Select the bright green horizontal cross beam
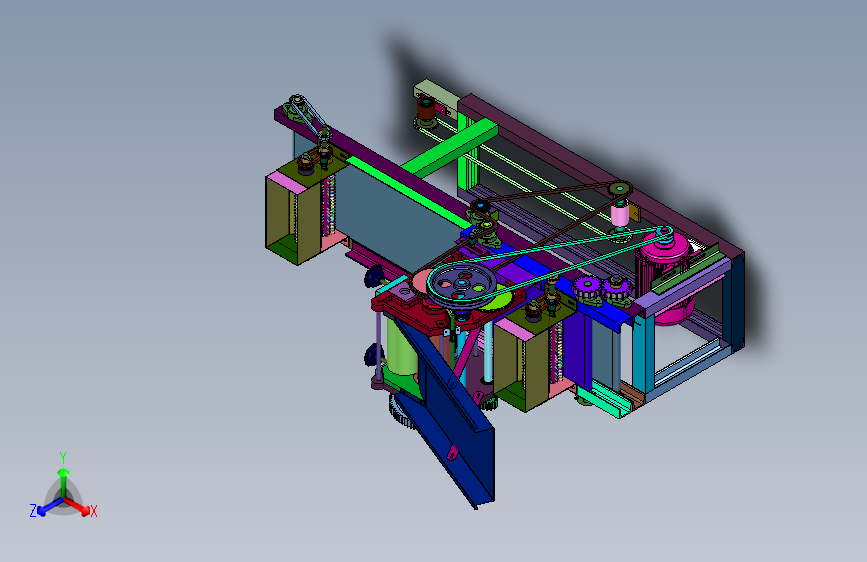Image resolution: width=867 pixels, height=562 pixels. 449,149
